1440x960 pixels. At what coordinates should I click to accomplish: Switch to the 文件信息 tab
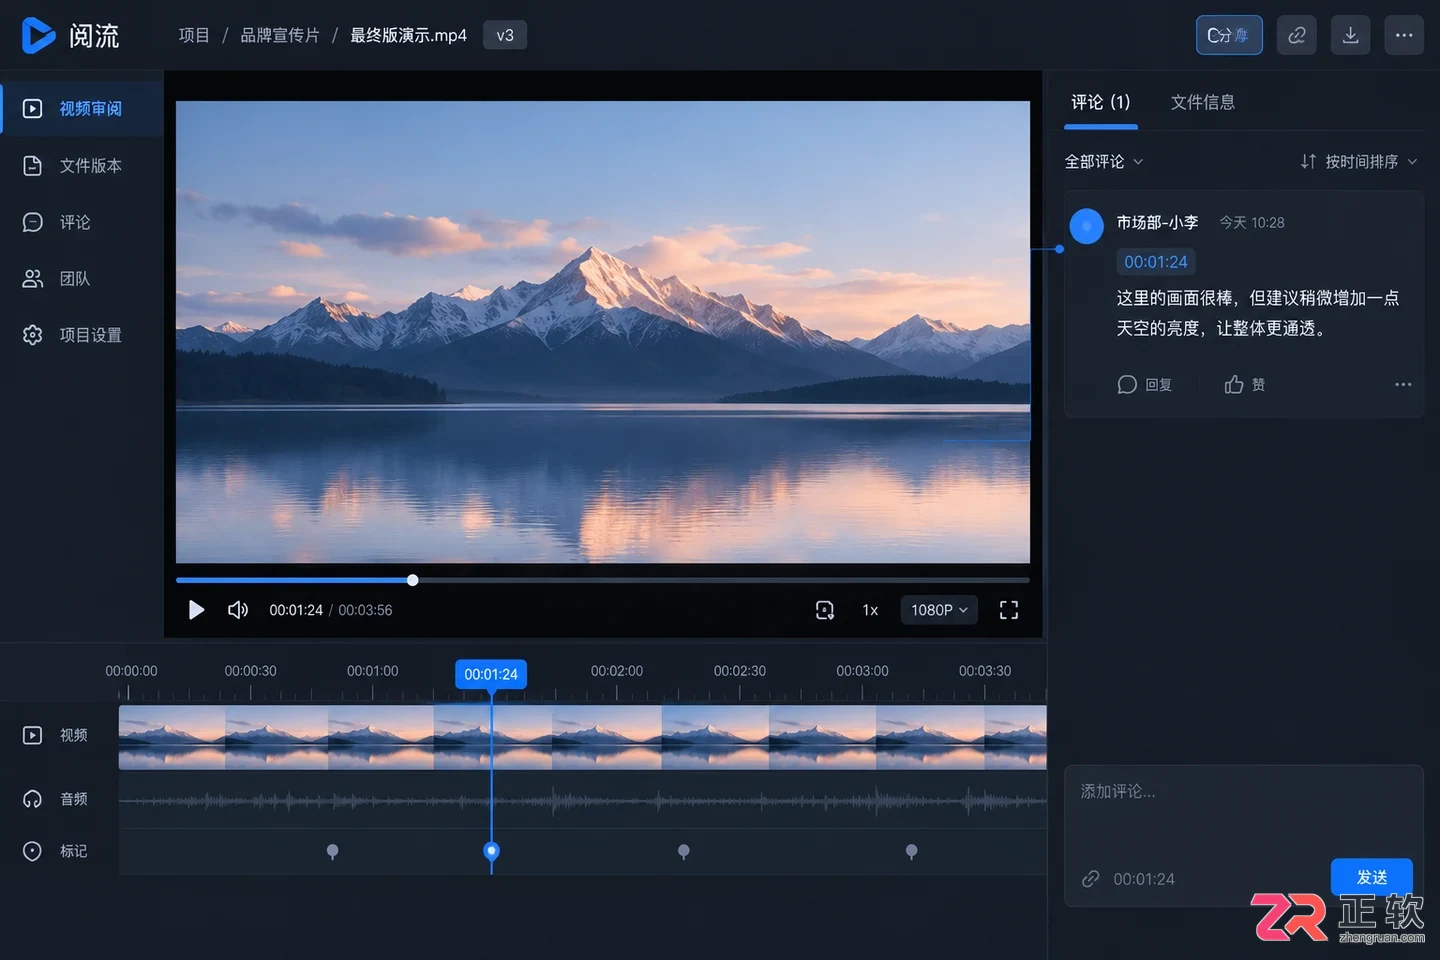tap(1203, 102)
